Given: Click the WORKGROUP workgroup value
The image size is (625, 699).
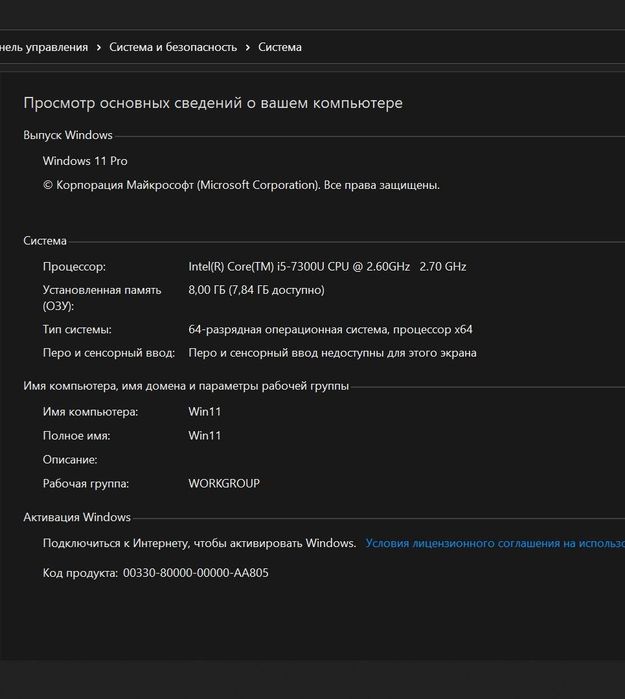Looking at the screenshot, I should coord(224,484).
